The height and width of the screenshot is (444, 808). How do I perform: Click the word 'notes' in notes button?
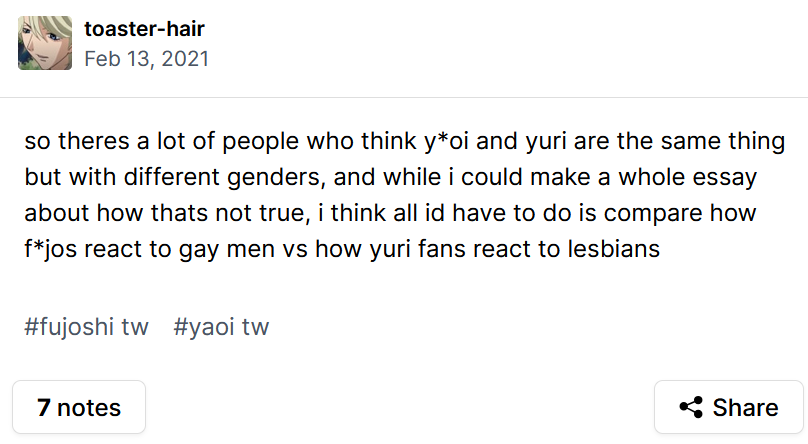89,408
